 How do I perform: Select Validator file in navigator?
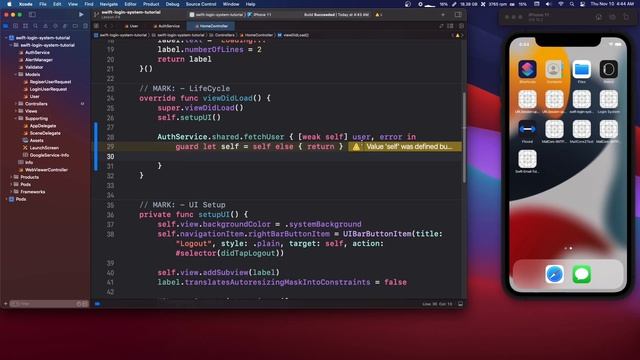click(34, 67)
